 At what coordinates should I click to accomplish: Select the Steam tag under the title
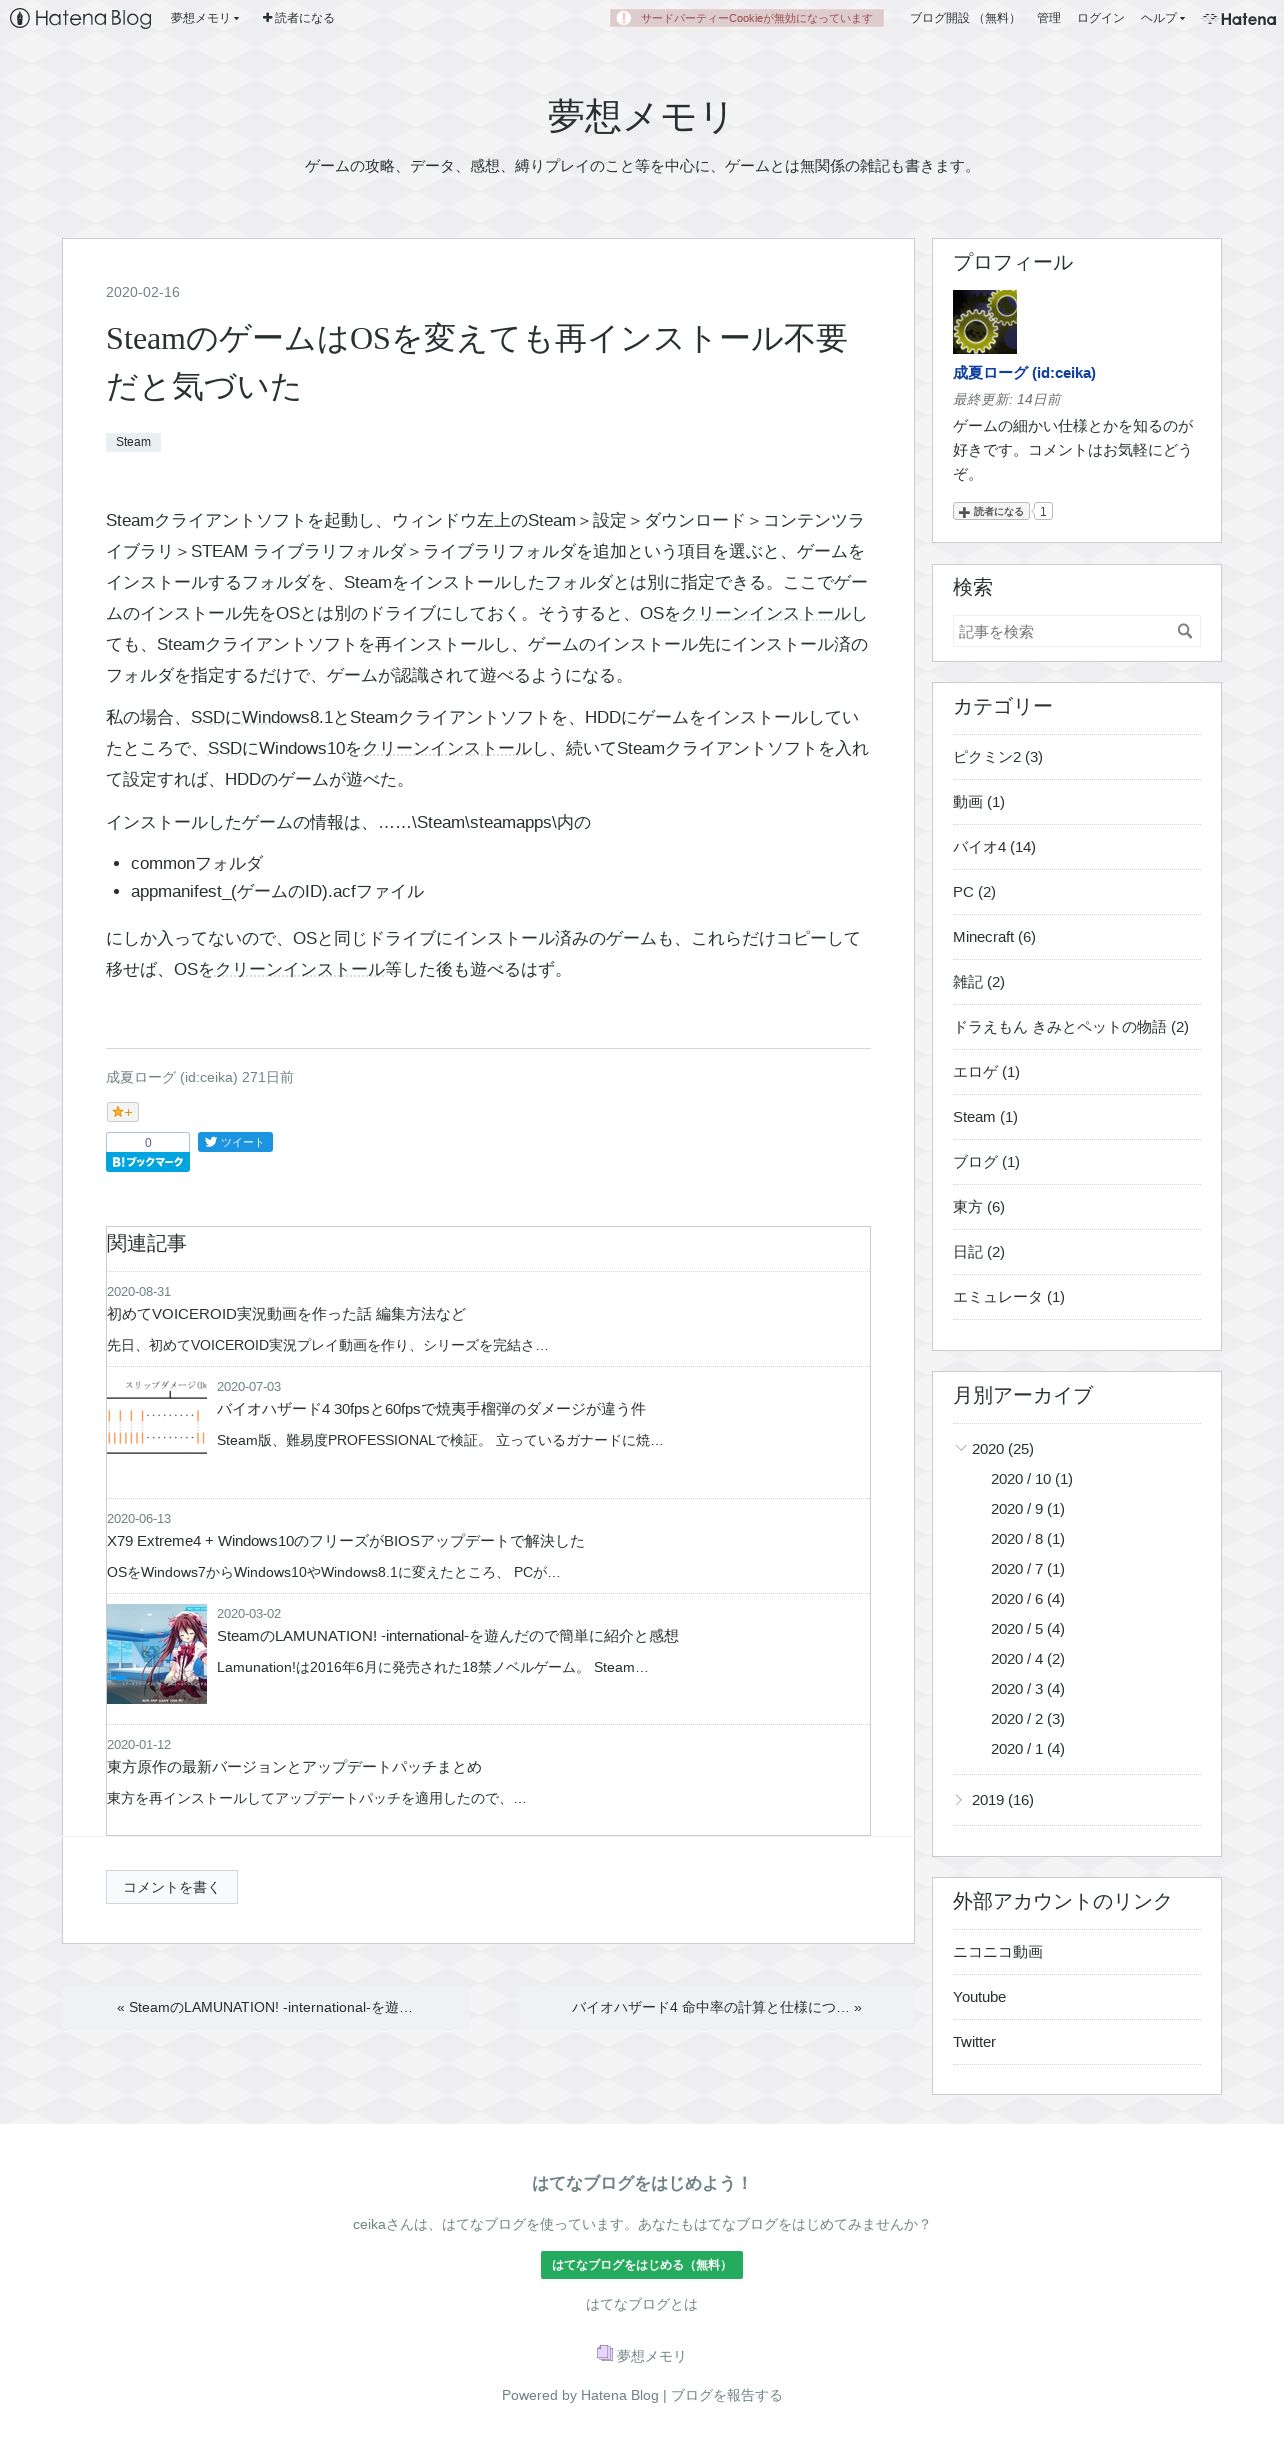133,442
